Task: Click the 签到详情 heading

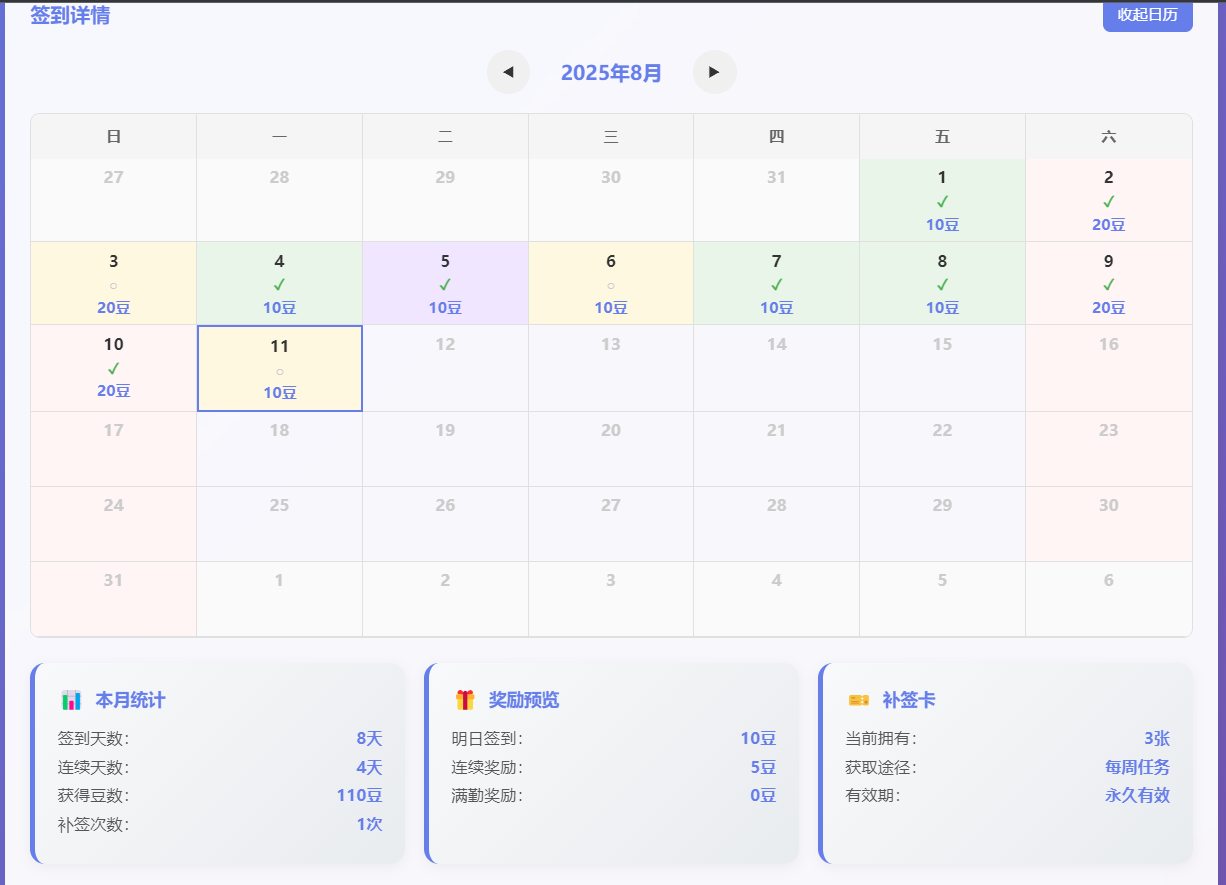Action: [70, 15]
